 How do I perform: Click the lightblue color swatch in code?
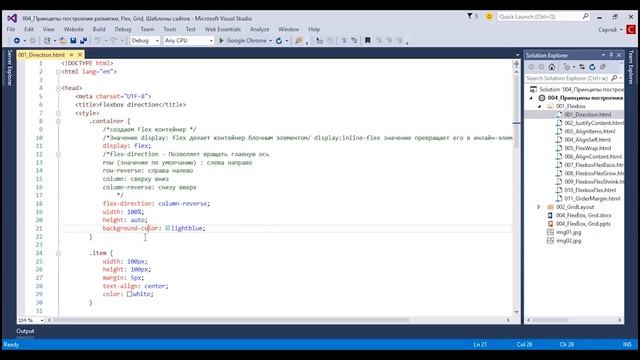point(168,228)
